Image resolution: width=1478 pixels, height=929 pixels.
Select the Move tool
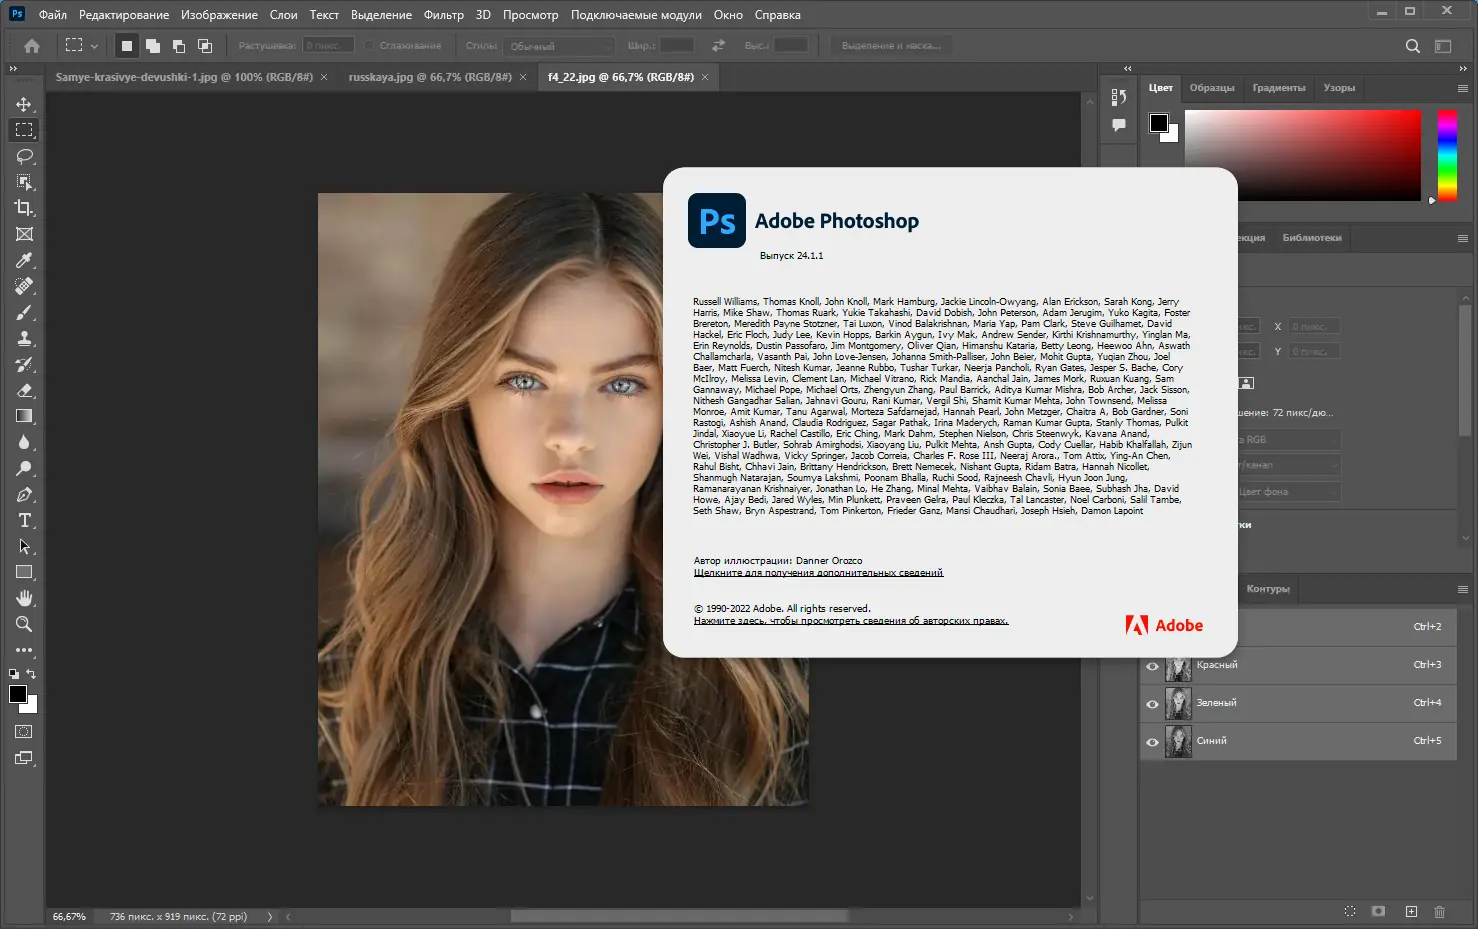click(24, 104)
